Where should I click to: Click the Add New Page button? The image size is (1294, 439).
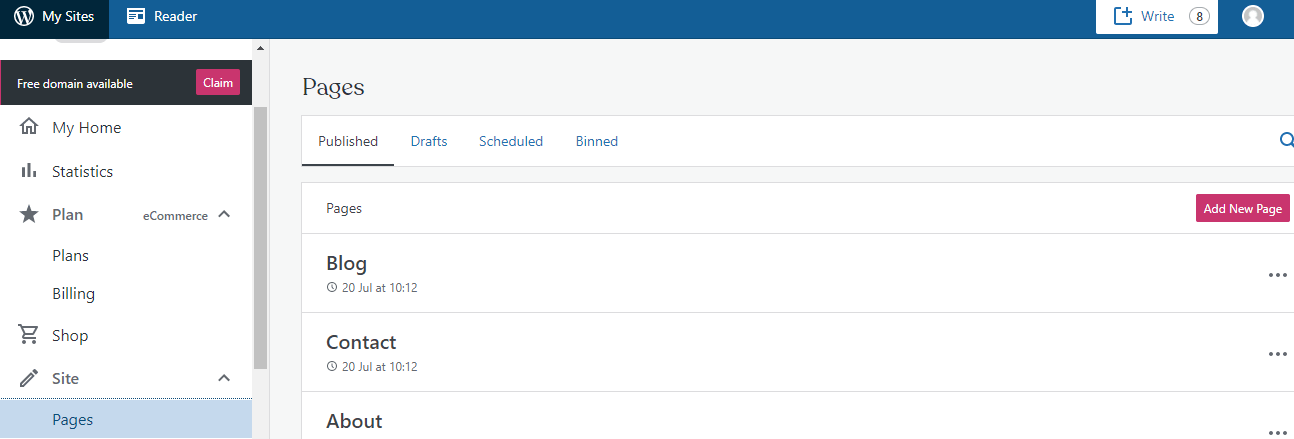[1242, 208]
